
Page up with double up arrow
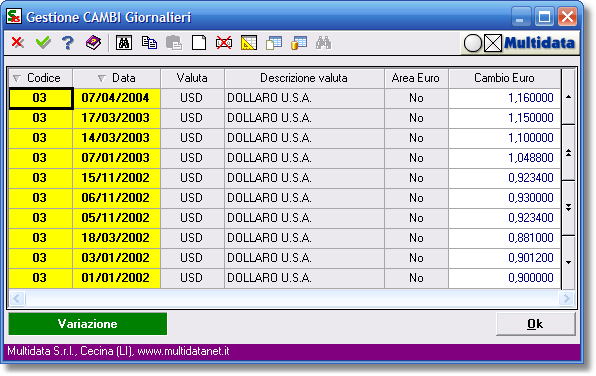568,153
